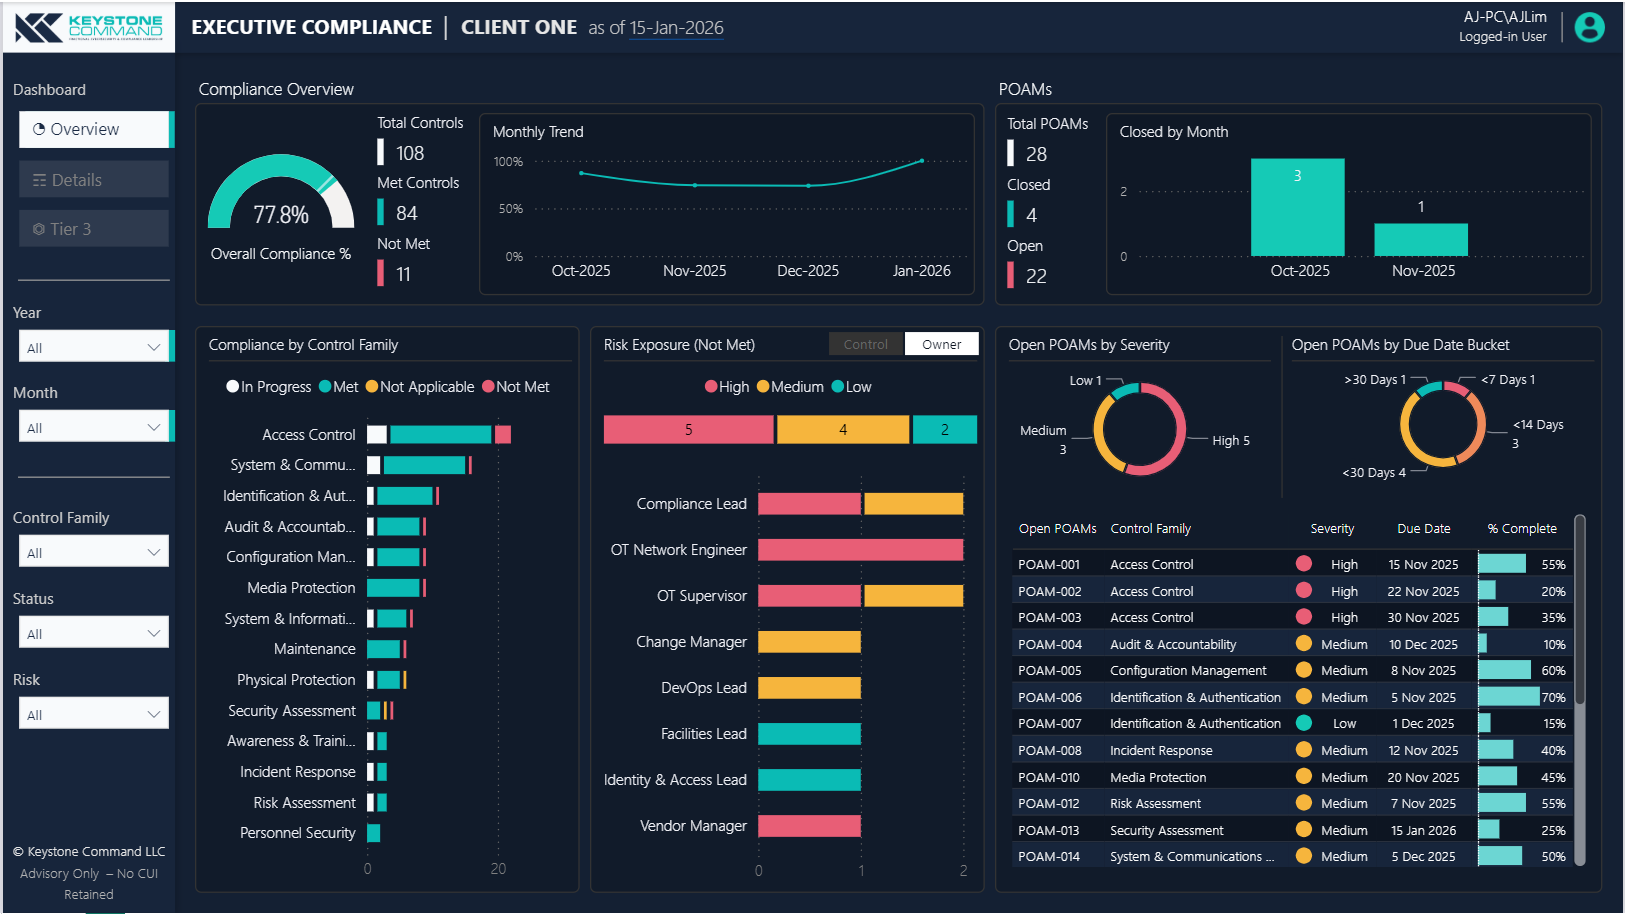Click the Met legend marker in Control Family chart
Image resolution: width=1625 pixels, height=914 pixels.
[x=325, y=387]
